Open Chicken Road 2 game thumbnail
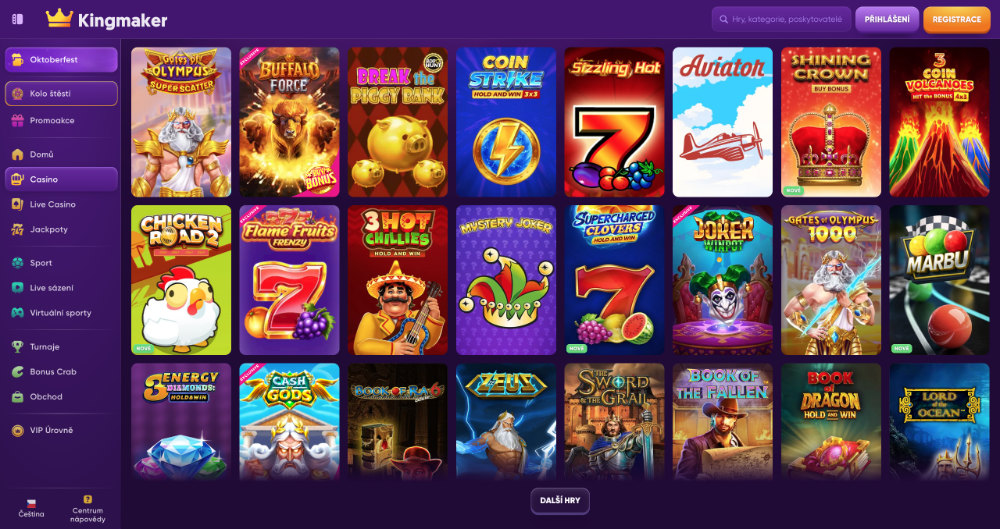The height and width of the screenshot is (529, 1000). pyautogui.click(x=181, y=279)
